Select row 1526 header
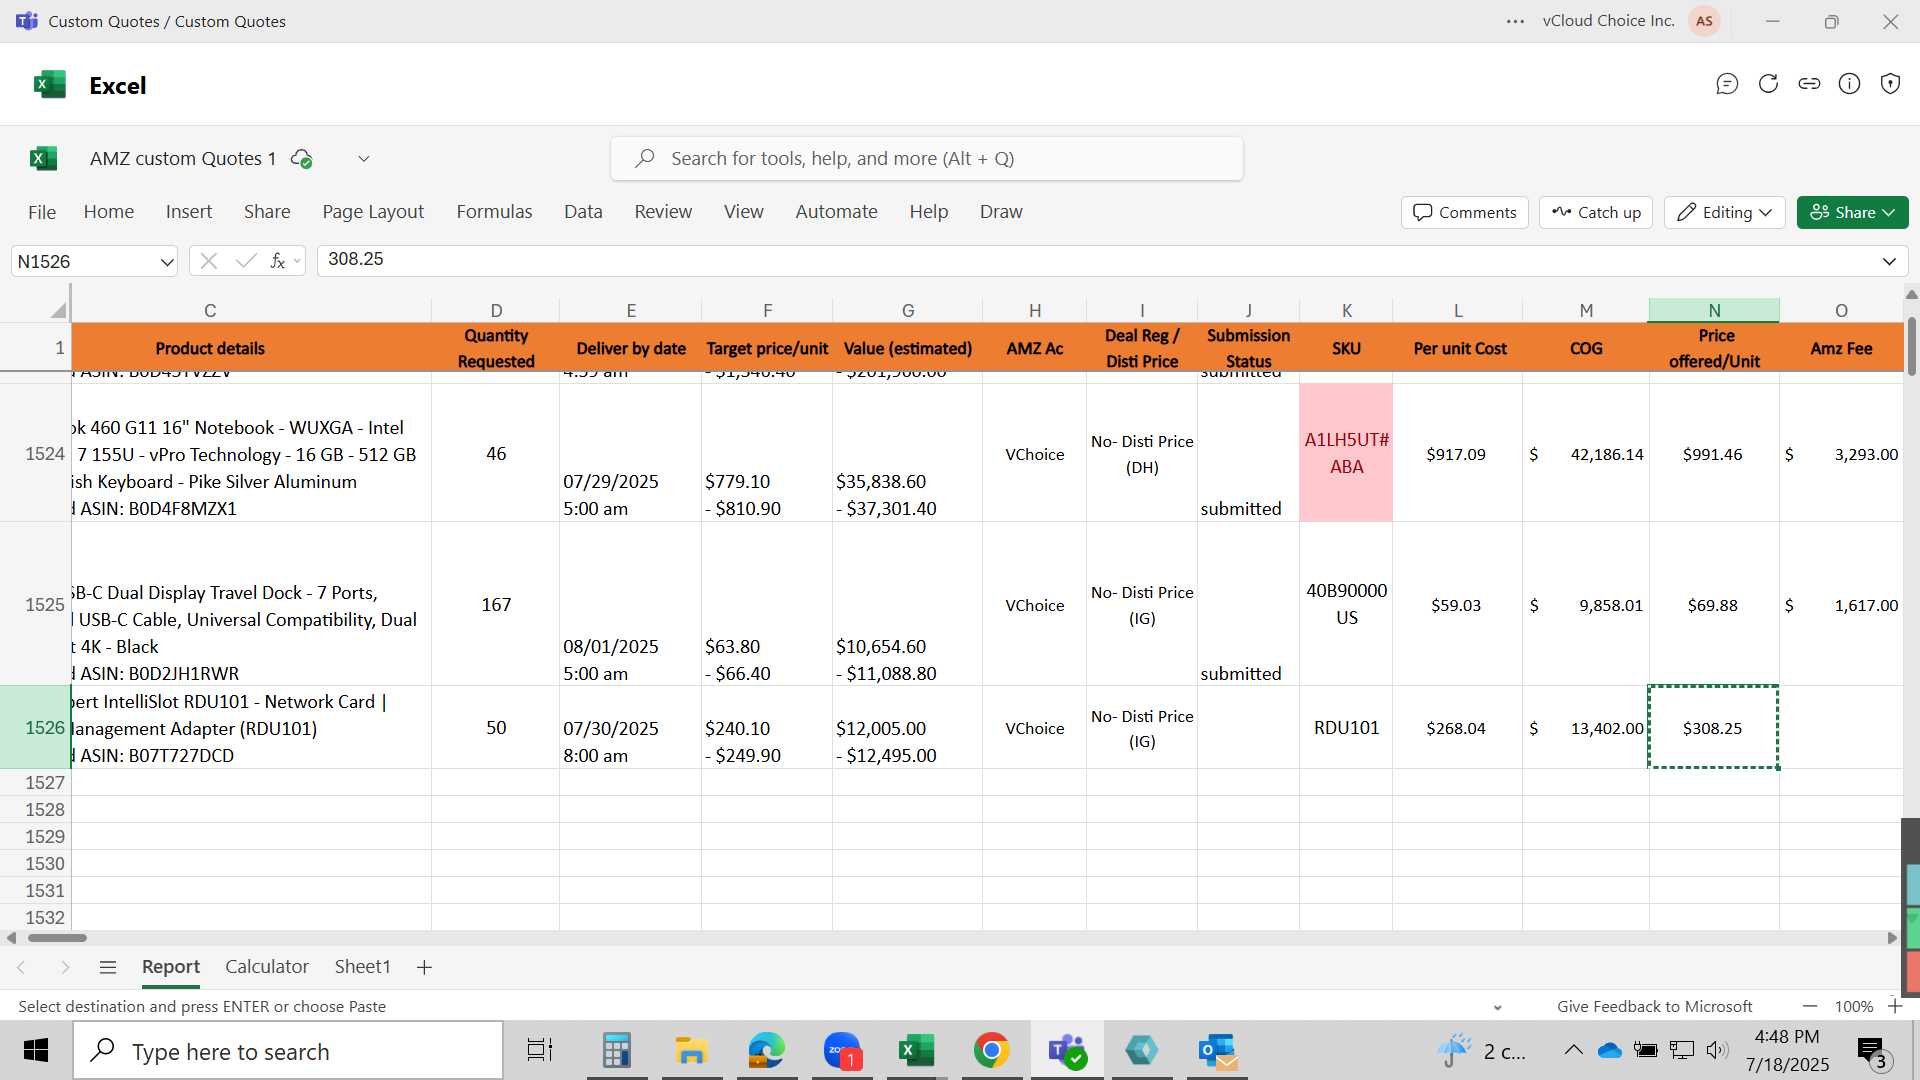1920x1080 pixels. (x=36, y=727)
